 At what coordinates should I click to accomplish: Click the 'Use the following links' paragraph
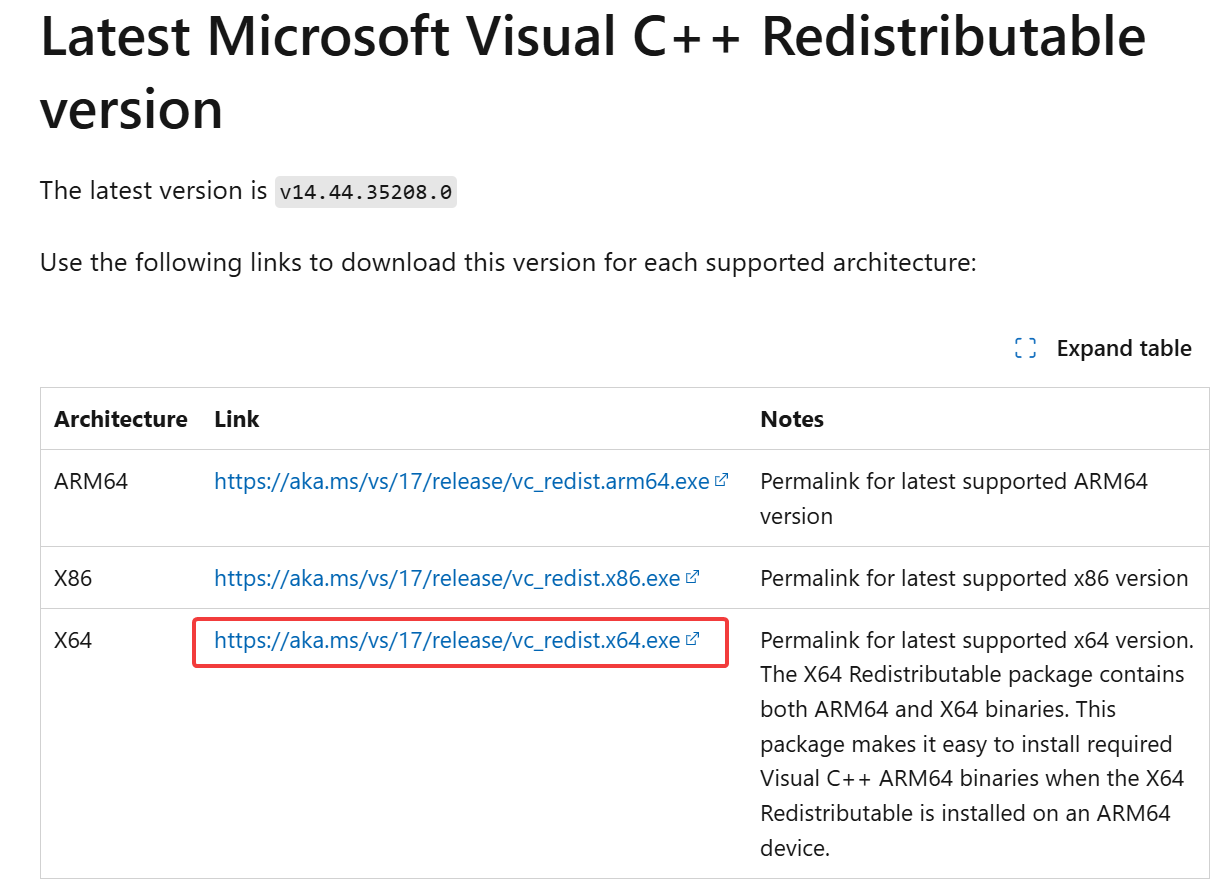coord(508,263)
